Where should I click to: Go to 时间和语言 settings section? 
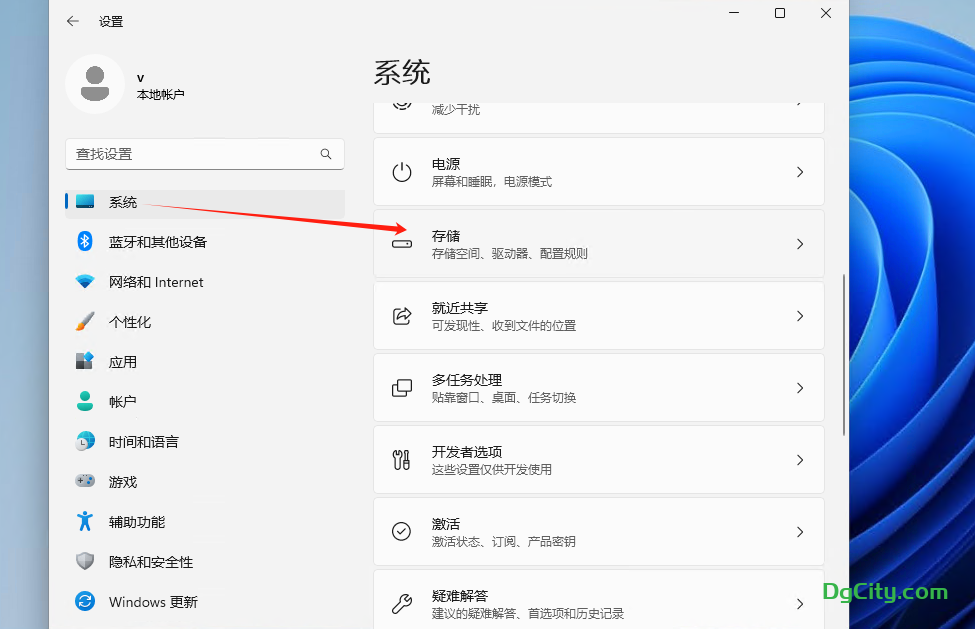(x=144, y=442)
